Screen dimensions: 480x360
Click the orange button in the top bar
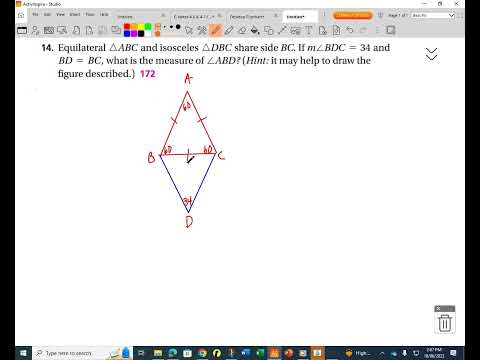pyautogui.click(x=352, y=15)
